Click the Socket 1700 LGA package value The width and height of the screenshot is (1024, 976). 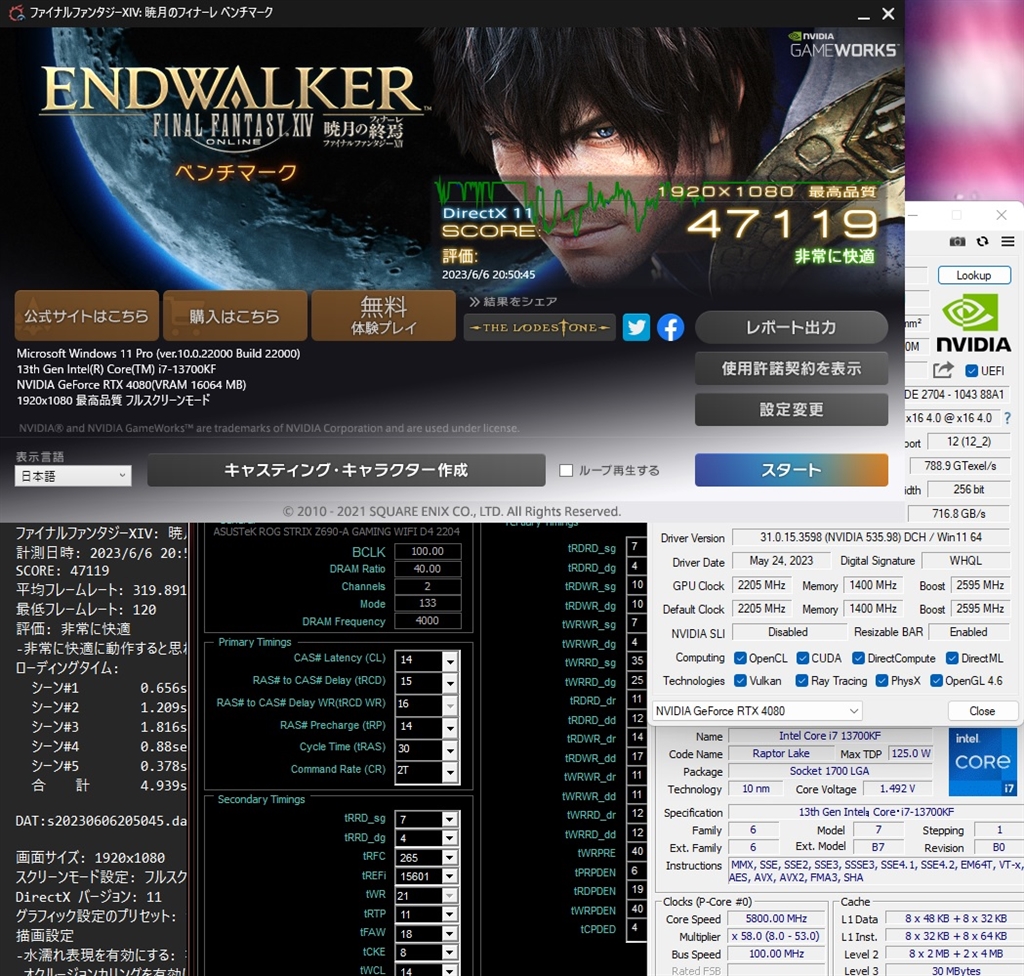829,771
